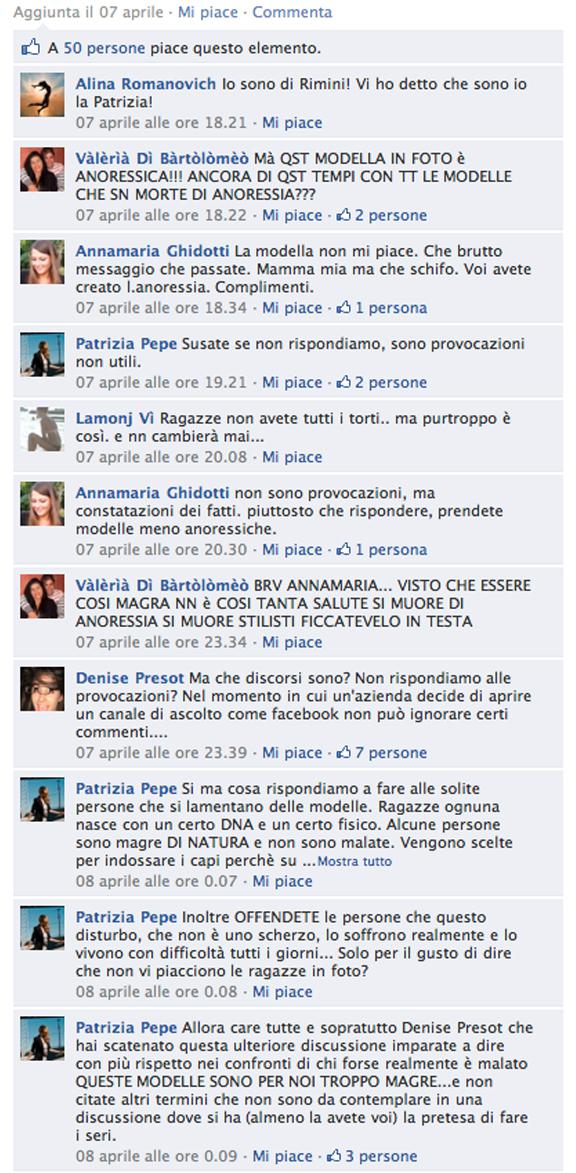
Task: Click the thumbs-up icon beside 50 persone
Action: [x=31, y=48]
